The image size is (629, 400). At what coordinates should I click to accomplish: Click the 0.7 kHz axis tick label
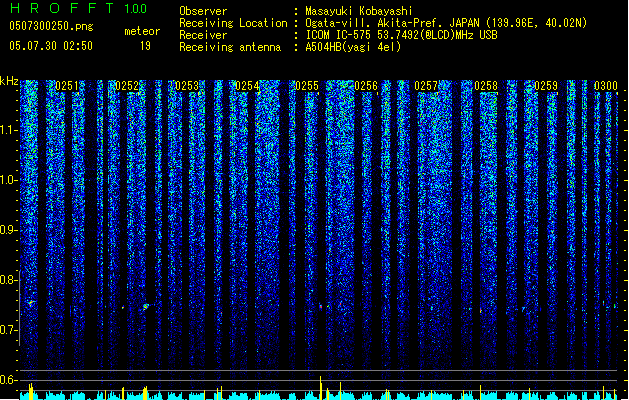point(8,330)
